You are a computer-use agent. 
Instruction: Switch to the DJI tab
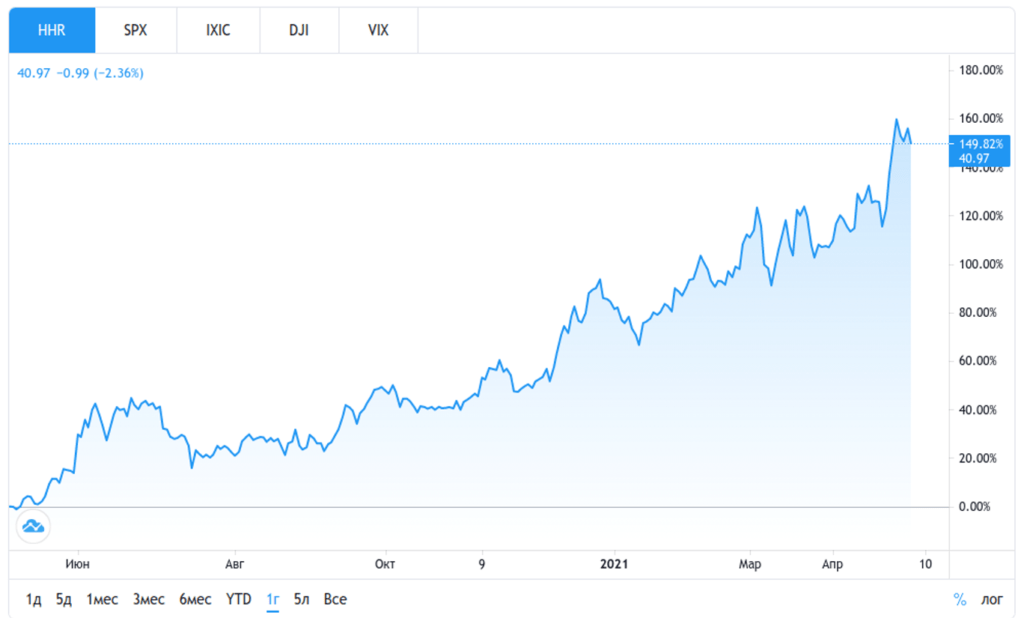click(x=298, y=30)
